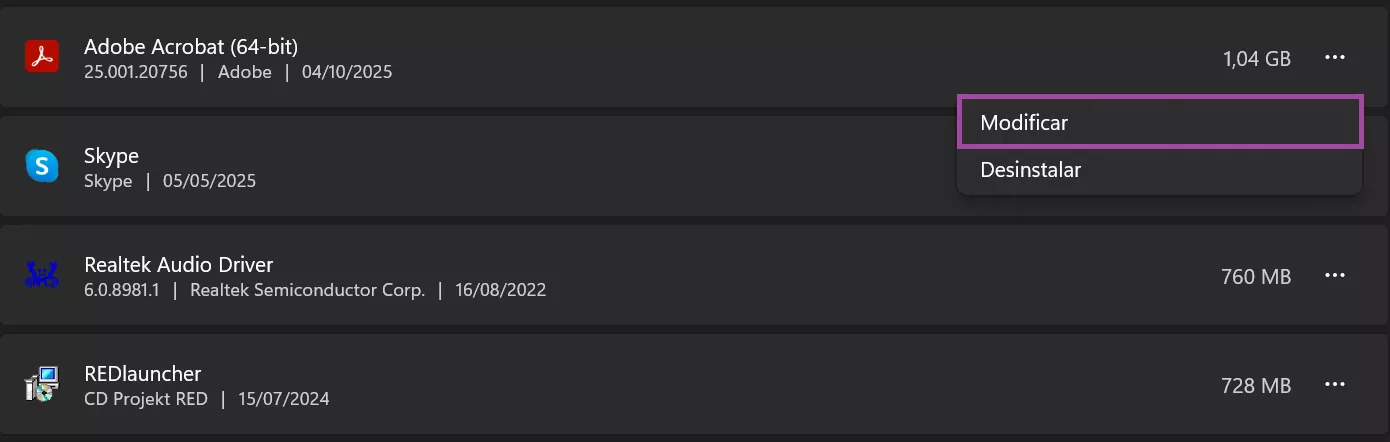This screenshot has height=442, width=1390.
Task: Click the Realtek version number 6.0.8981.1
Action: tap(124, 290)
